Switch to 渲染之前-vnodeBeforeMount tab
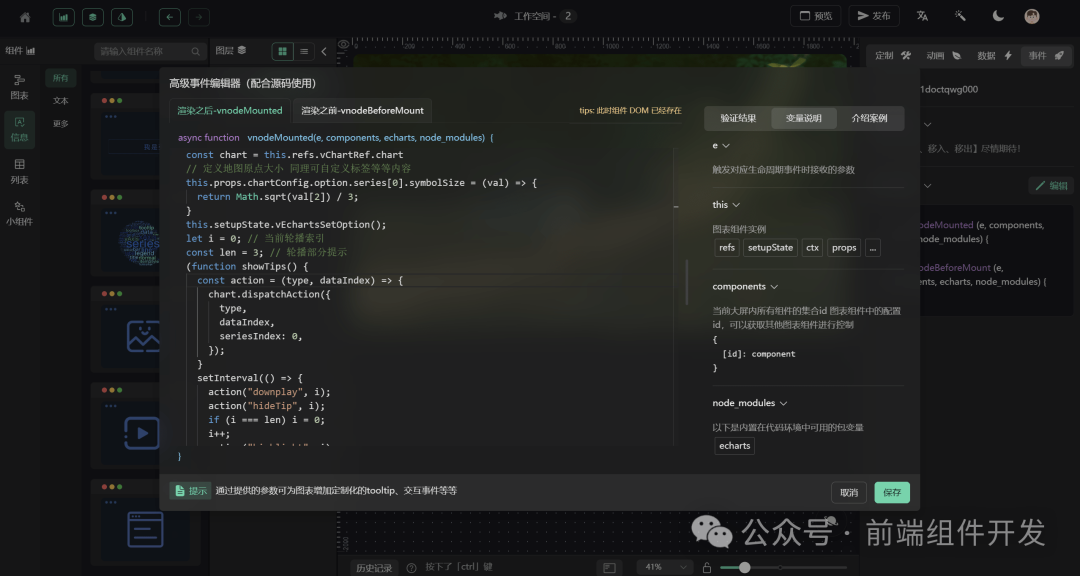Image resolution: width=1080 pixels, height=576 pixels. [363, 110]
